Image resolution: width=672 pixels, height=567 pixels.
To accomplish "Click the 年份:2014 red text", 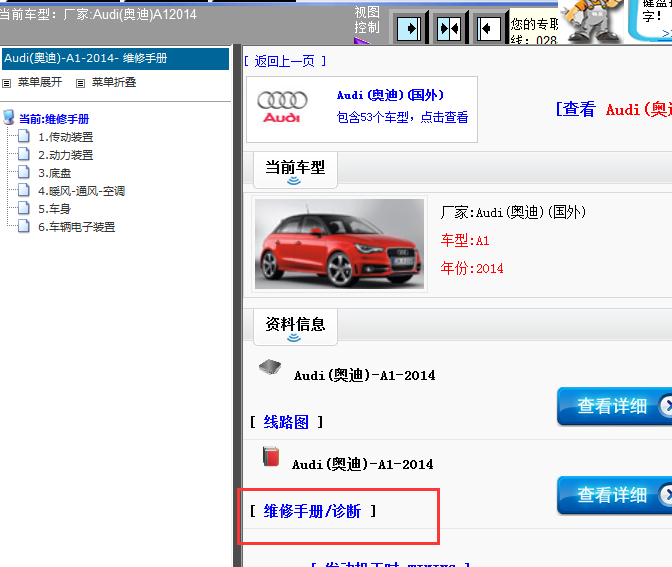I will [472, 268].
